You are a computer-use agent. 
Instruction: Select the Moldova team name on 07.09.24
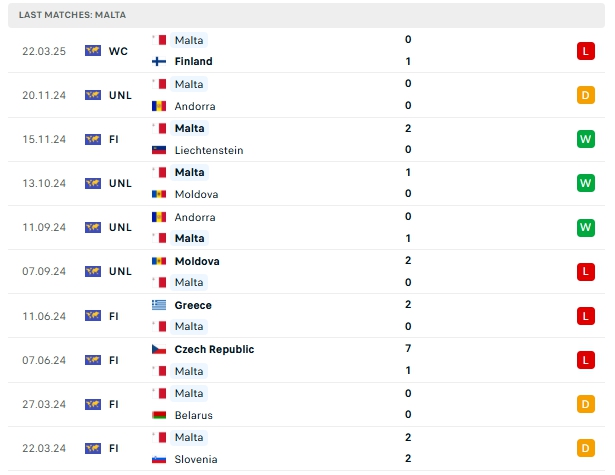(197, 261)
